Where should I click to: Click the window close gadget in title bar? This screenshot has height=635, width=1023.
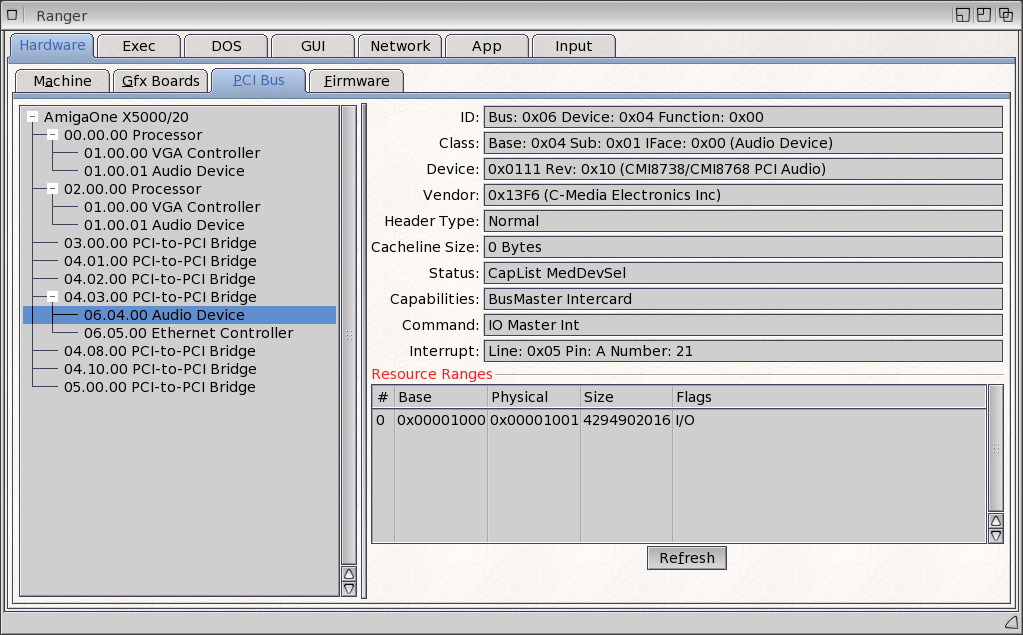[x=14, y=15]
